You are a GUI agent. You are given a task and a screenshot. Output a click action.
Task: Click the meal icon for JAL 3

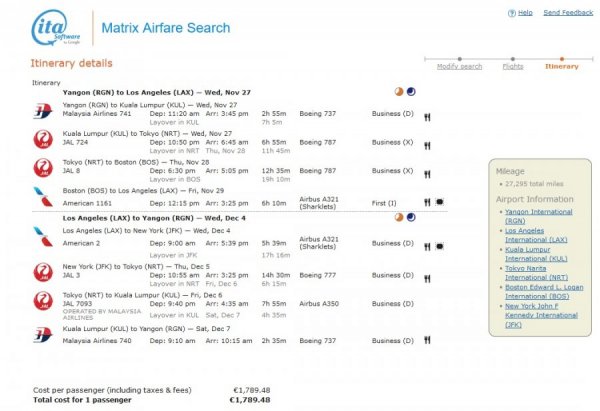427,279
